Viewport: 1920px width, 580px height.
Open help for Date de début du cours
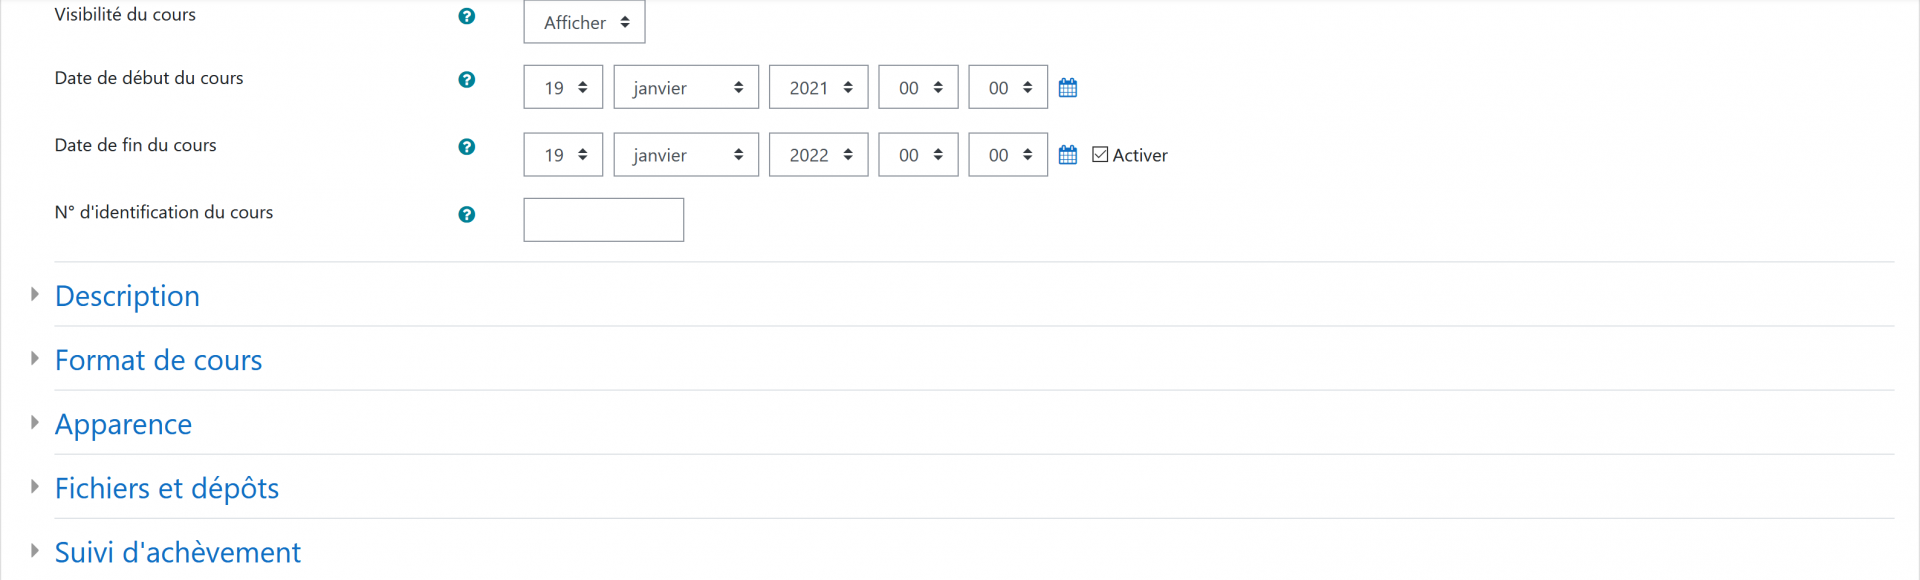click(466, 80)
